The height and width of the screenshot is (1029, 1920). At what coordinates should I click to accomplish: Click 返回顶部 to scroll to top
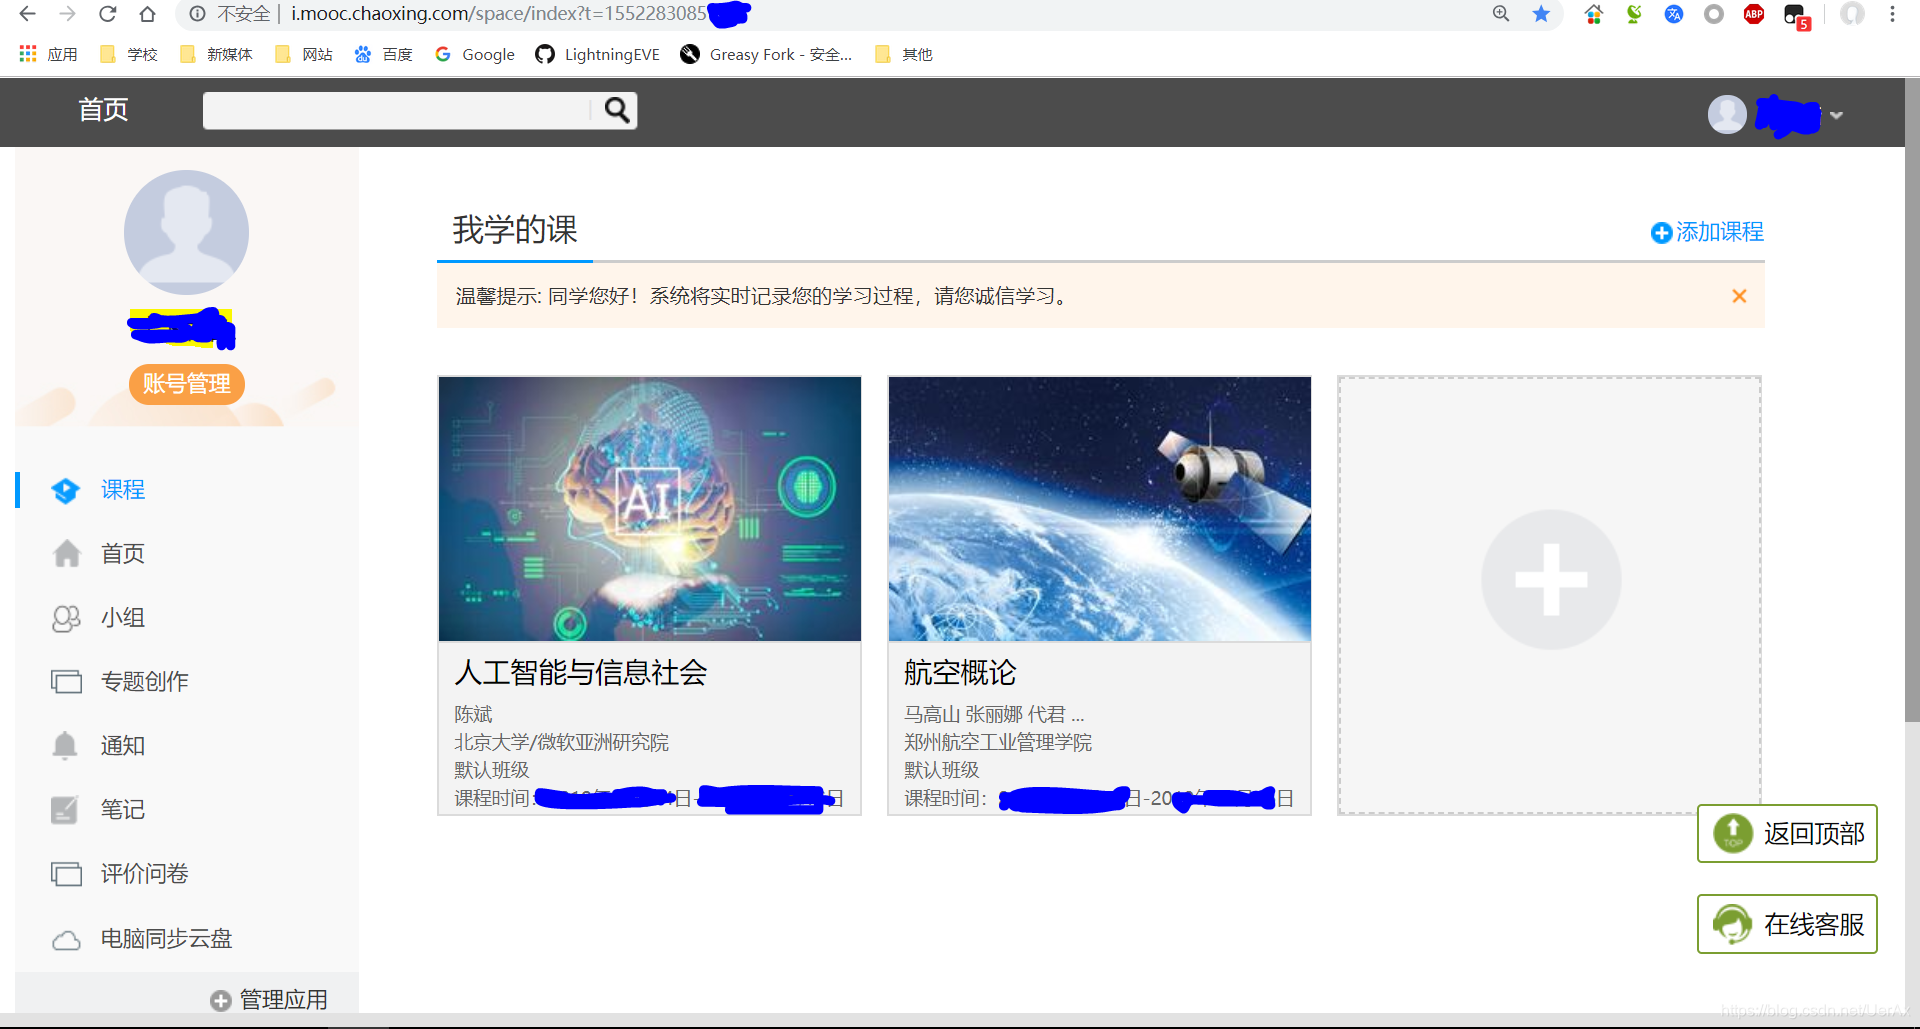coord(1787,833)
